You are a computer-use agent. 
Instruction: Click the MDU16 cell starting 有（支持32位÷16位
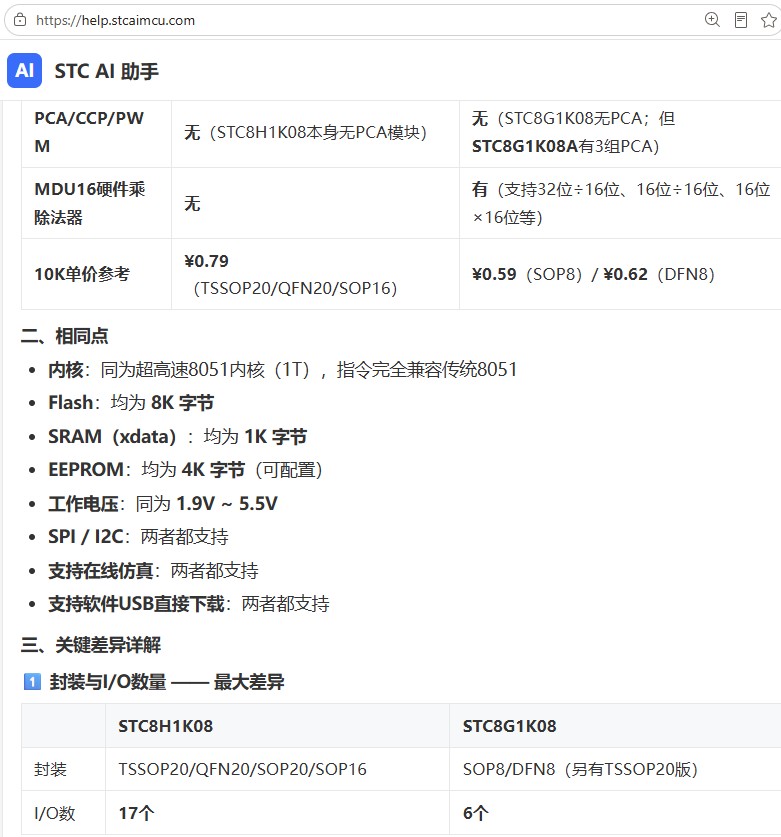(x=620, y=203)
